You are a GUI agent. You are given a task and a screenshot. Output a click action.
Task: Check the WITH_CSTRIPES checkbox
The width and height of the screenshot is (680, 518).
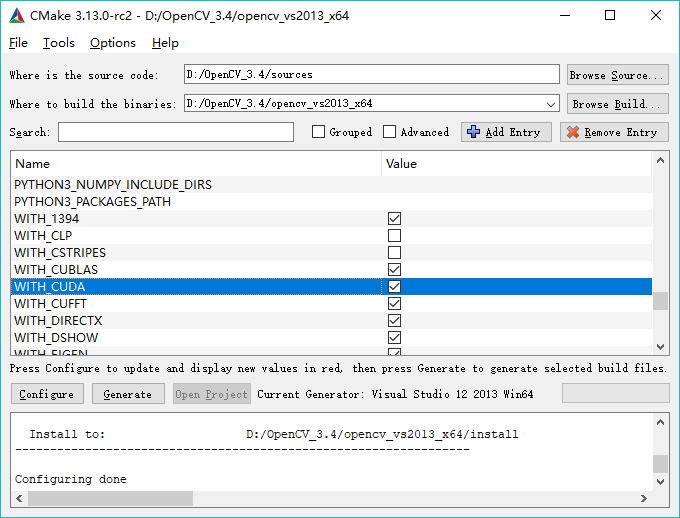pyautogui.click(x=394, y=252)
